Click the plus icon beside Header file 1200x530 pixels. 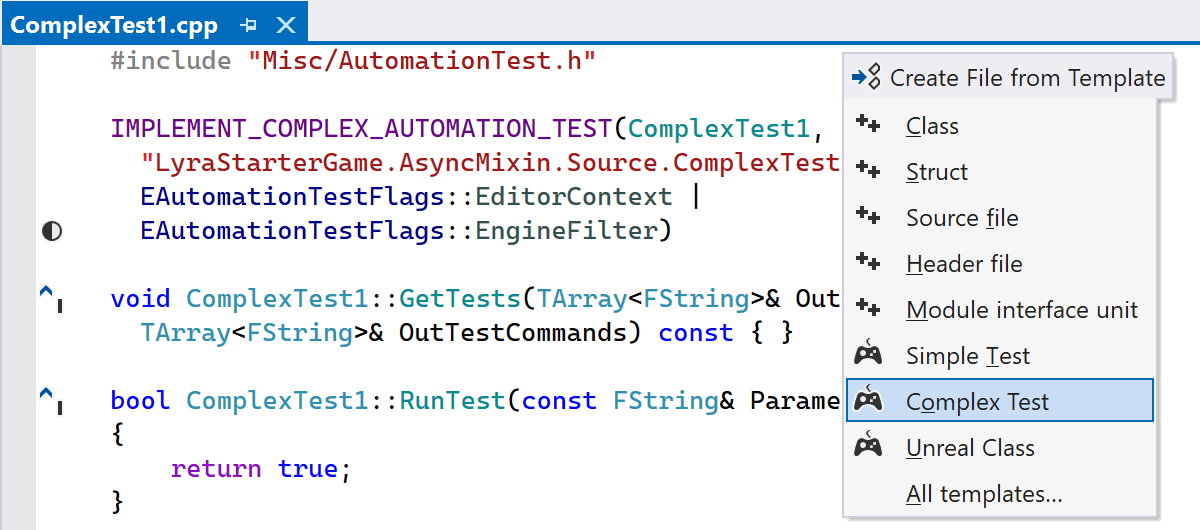[868, 263]
